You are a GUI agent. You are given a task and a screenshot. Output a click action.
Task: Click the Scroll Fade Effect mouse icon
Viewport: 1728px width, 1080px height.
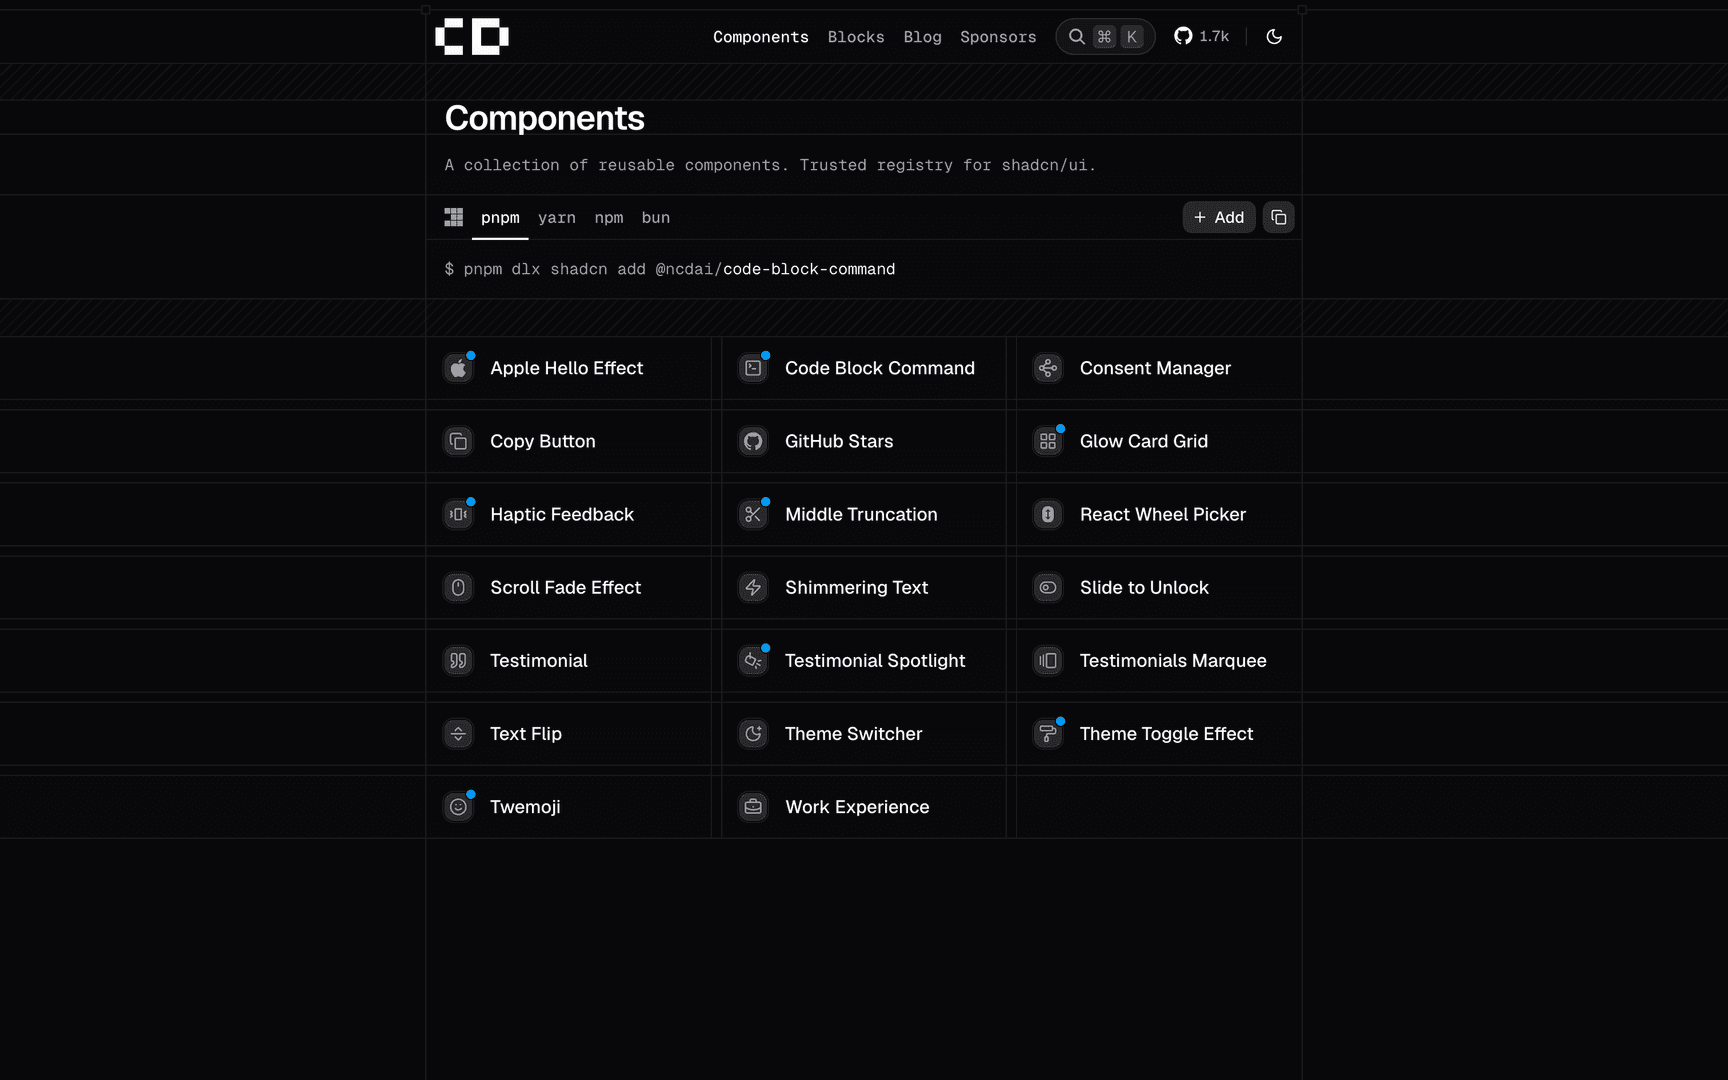tap(458, 587)
